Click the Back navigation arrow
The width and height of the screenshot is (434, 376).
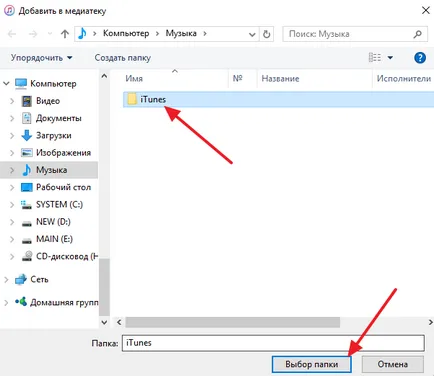pos(12,34)
